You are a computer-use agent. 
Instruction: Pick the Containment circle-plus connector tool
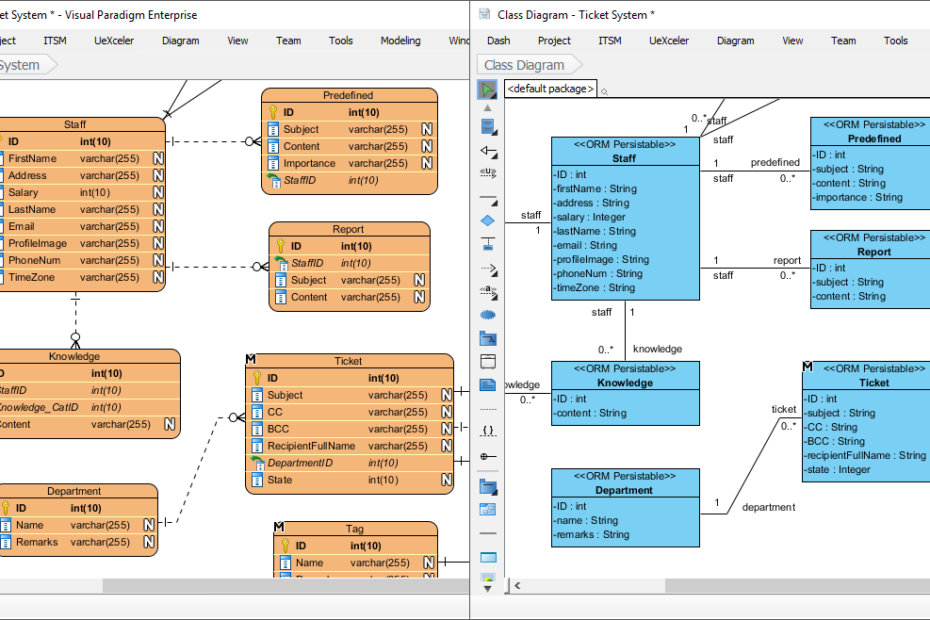click(487, 456)
